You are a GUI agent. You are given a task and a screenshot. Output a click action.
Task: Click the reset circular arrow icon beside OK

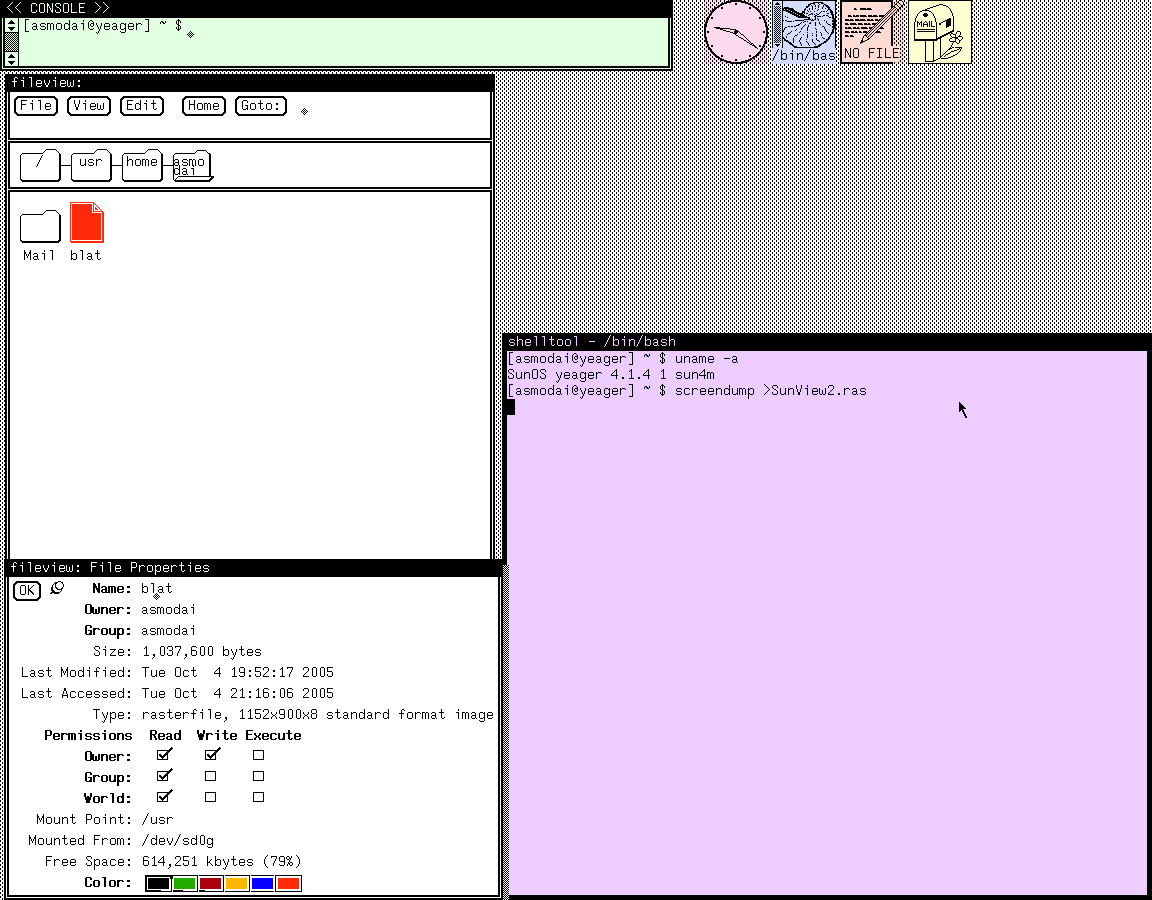(x=57, y=588)
